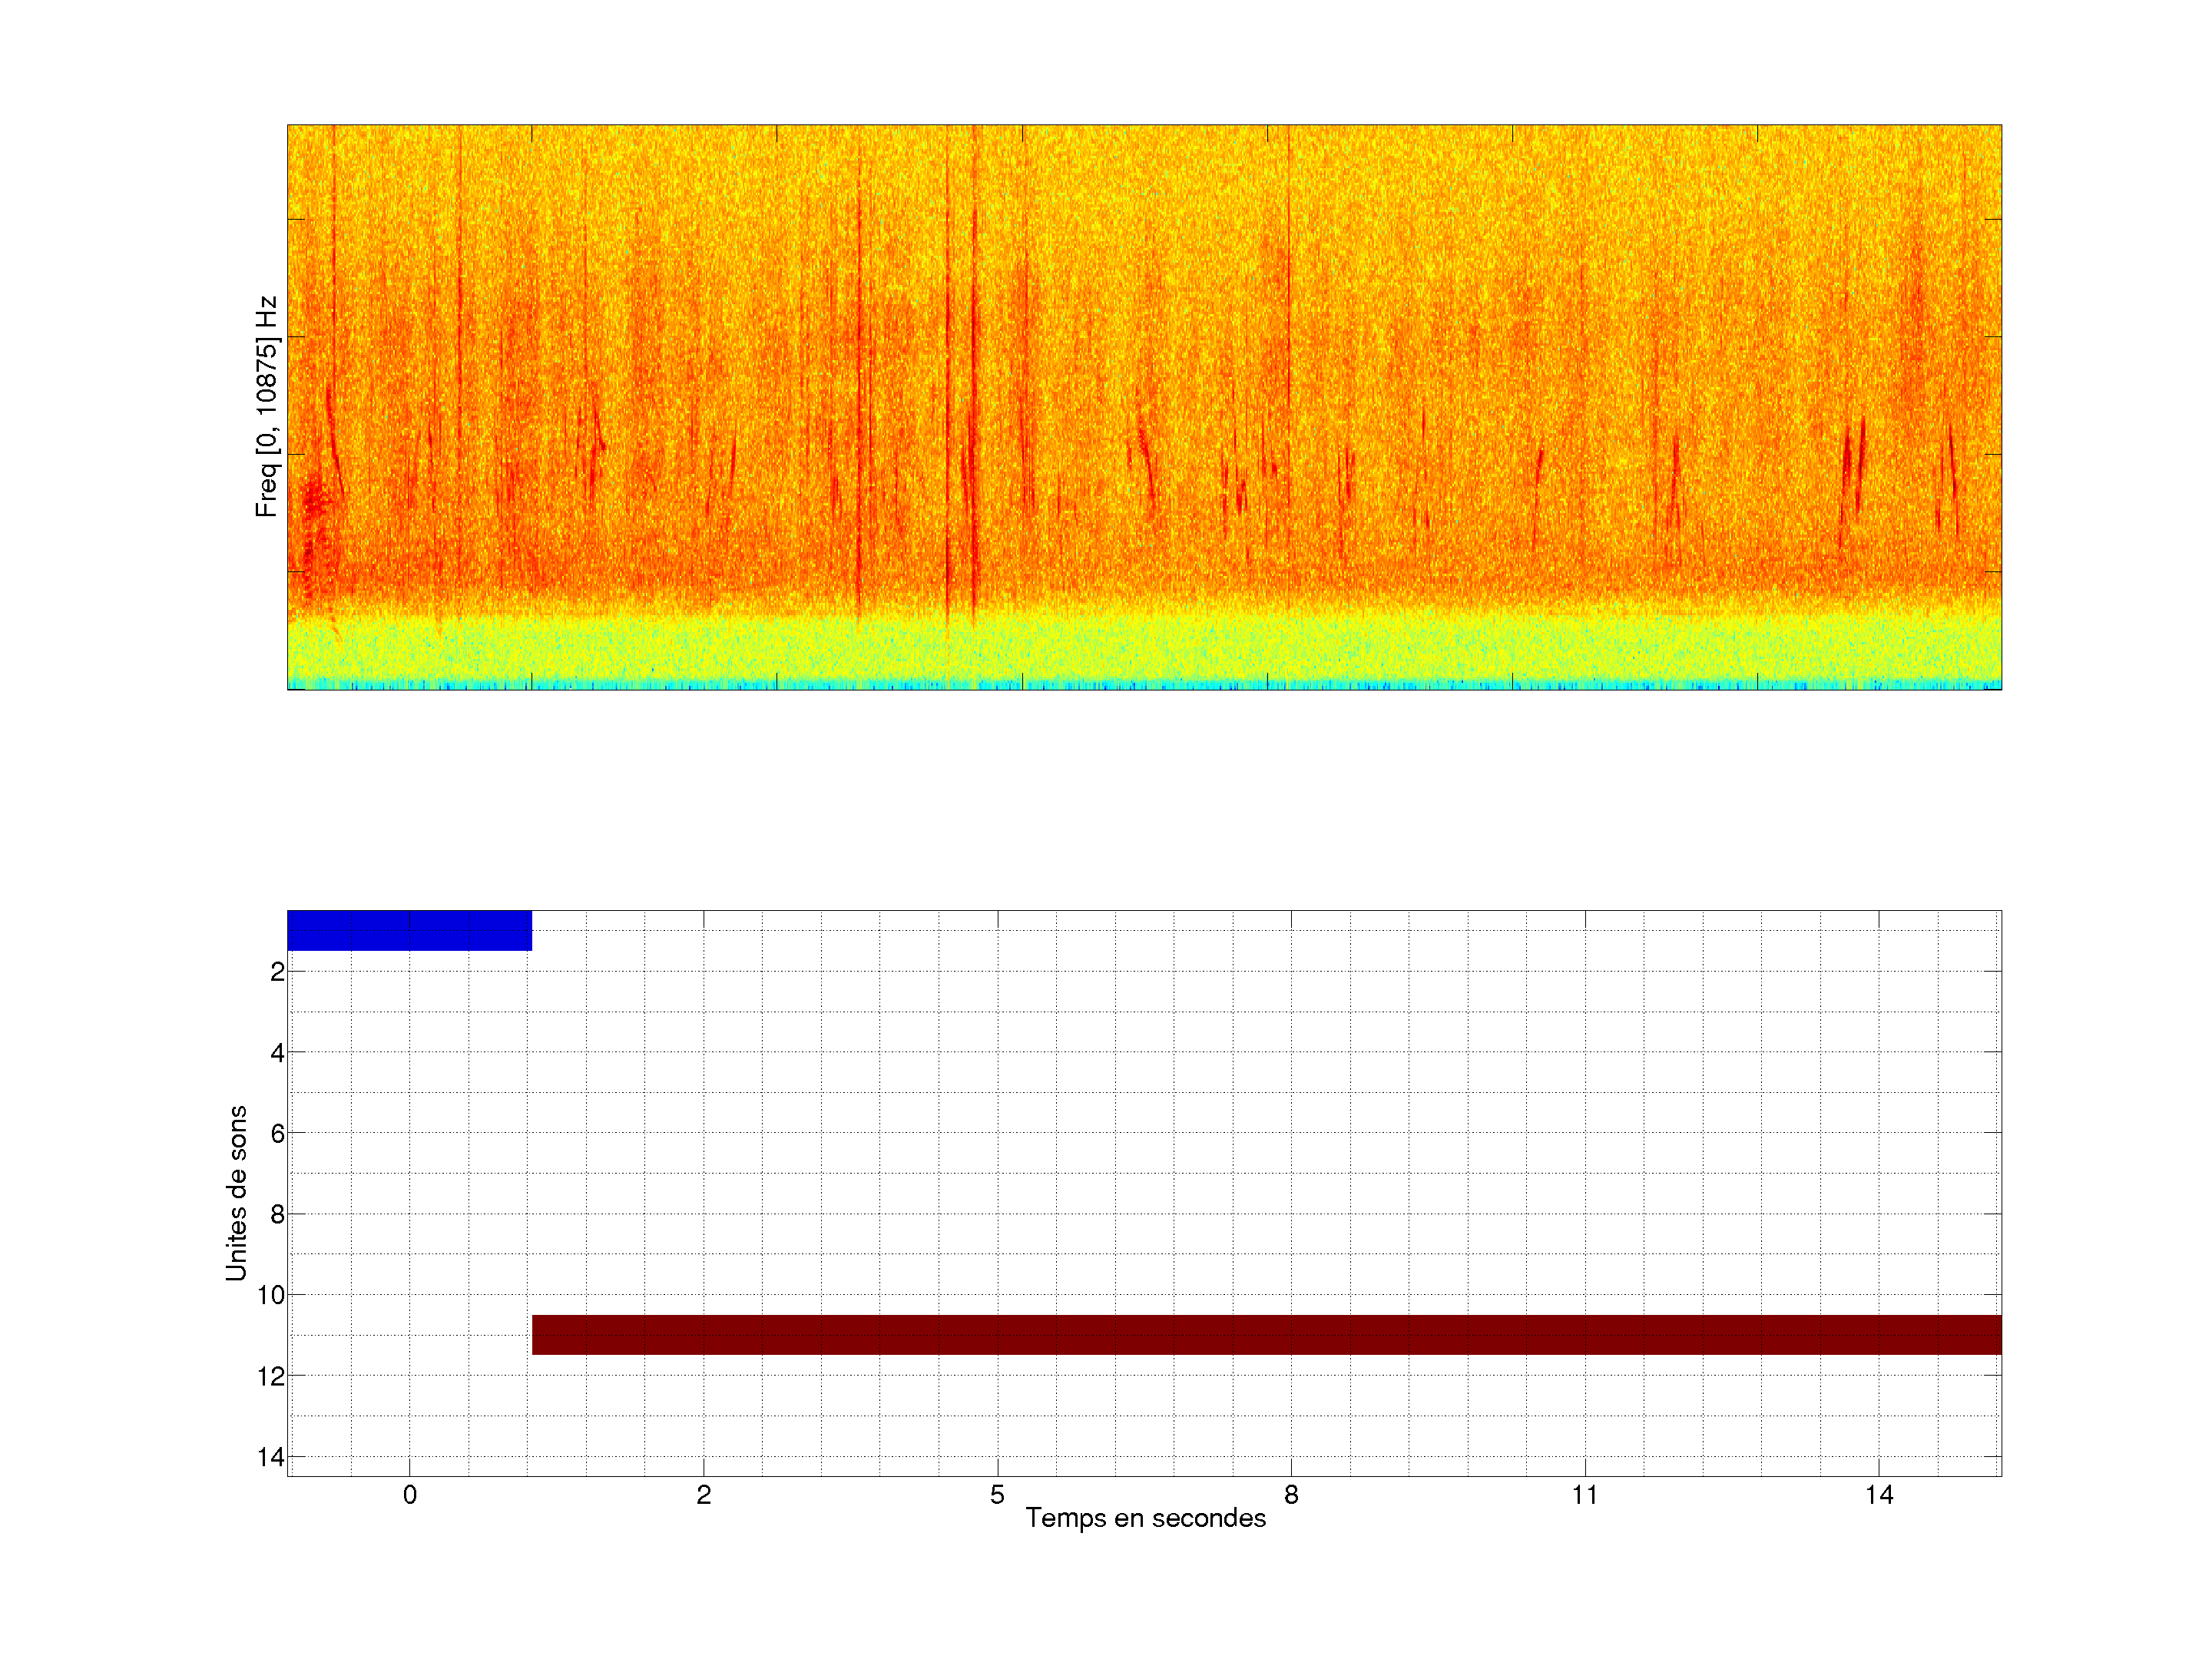Click y-axis tick label '6' of units plot
Viewport: 2212px width, 1659px height.
pyautogui.click(x=277, y=1133)
